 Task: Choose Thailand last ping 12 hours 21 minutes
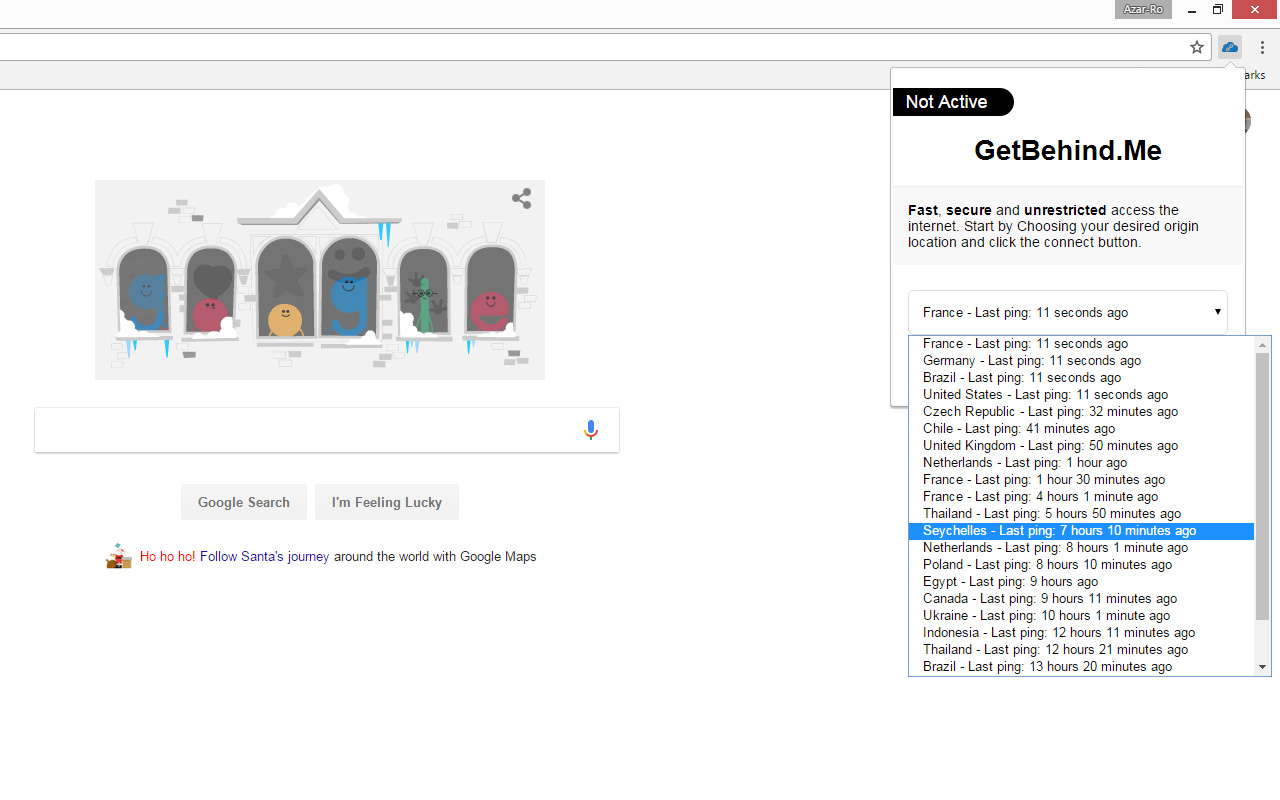pyautogui.click(x=1081, y=649)
